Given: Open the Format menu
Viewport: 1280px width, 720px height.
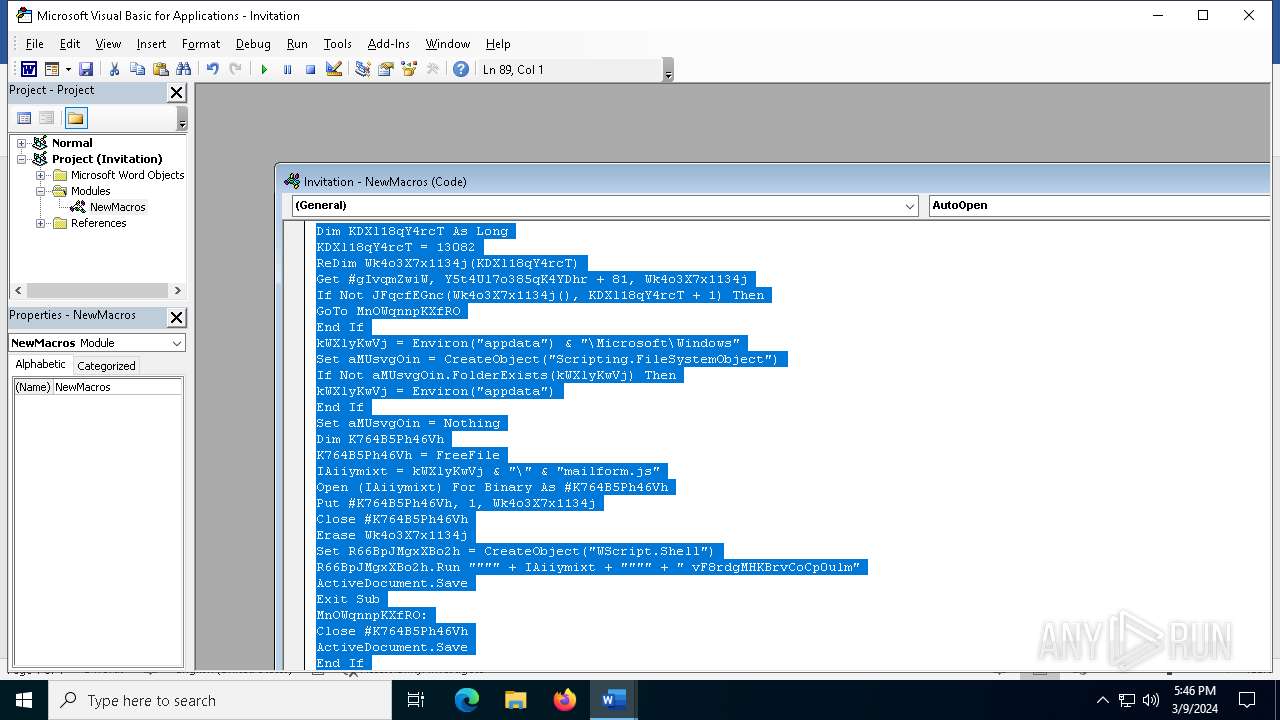Looking at the screenshot, I should [x=201, y=44].
